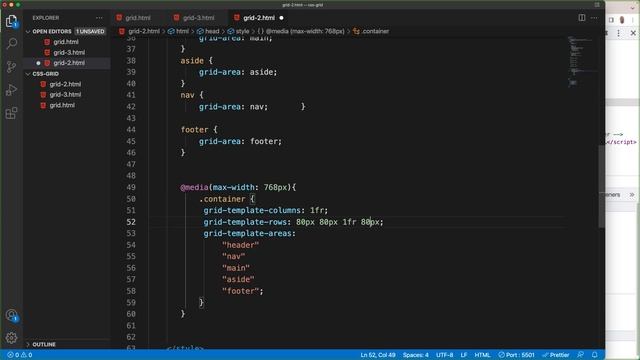640x360 pixels.
Task: Click Live Server Port: 5501 status item
Action: point(516,355)
